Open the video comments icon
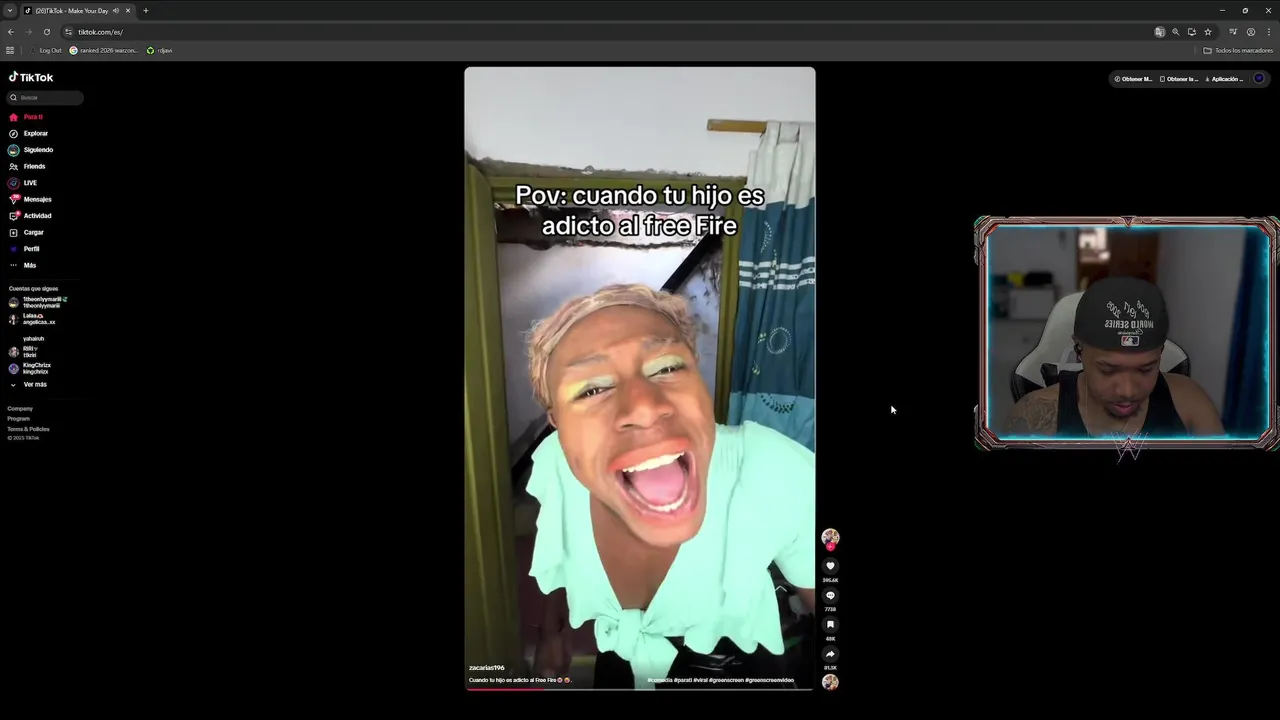Screen dimensions: 1280x720 pyautogui.click(x=830, y=595)
